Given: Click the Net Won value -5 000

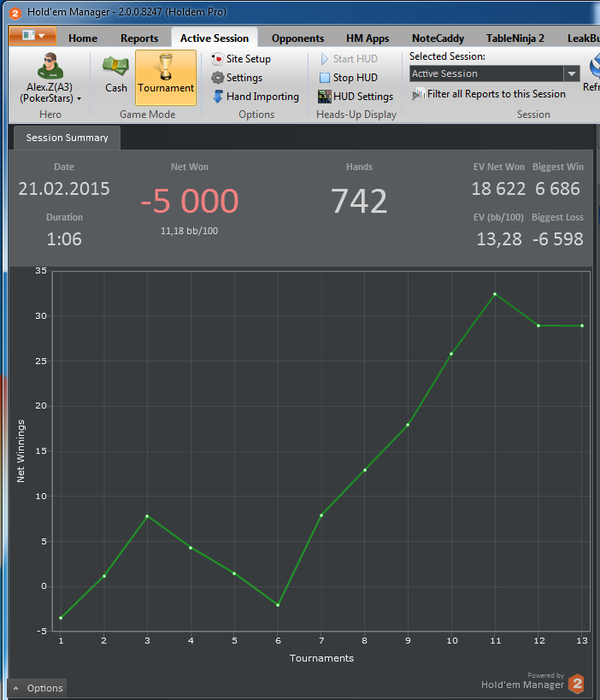Looking at the screenshot, I should click(190, 200).
